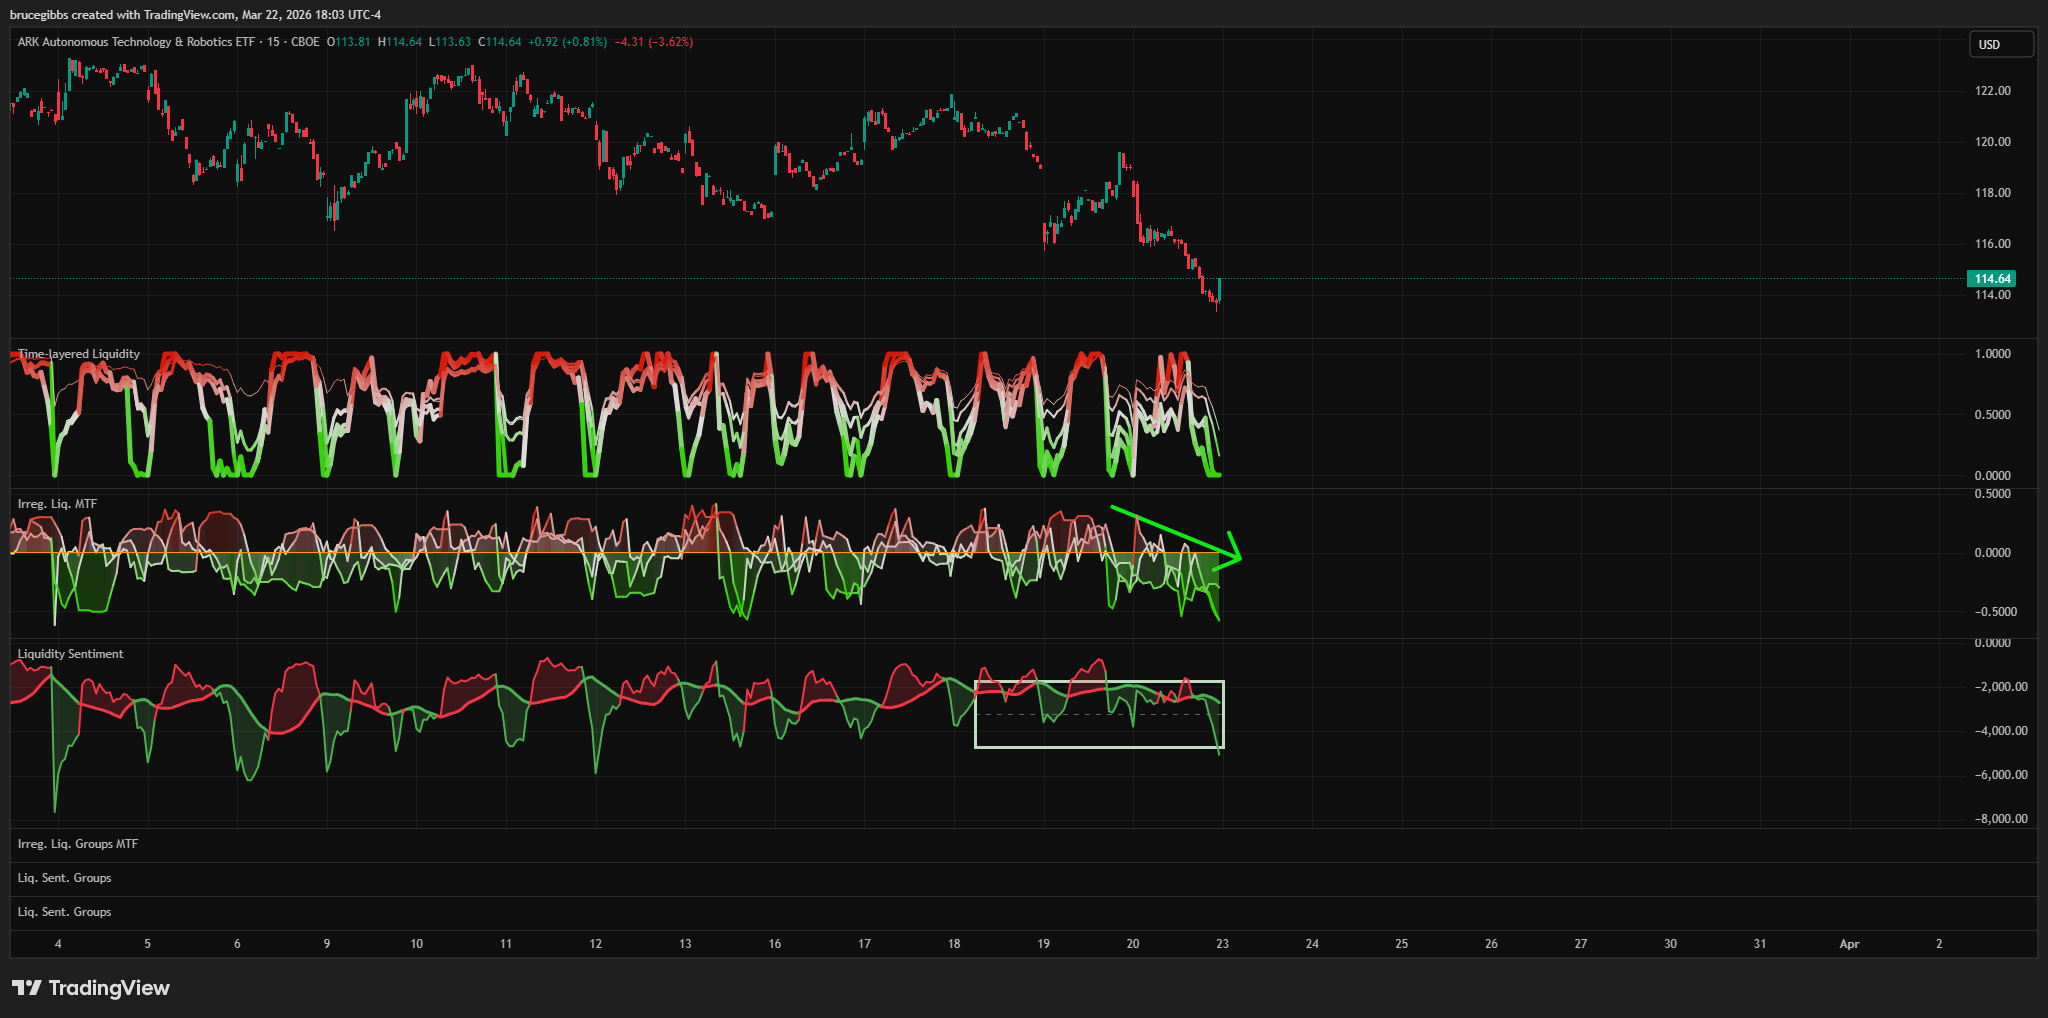
Task: Expand the first Liq. Sent. Groups pane
Action: (65, 878)
